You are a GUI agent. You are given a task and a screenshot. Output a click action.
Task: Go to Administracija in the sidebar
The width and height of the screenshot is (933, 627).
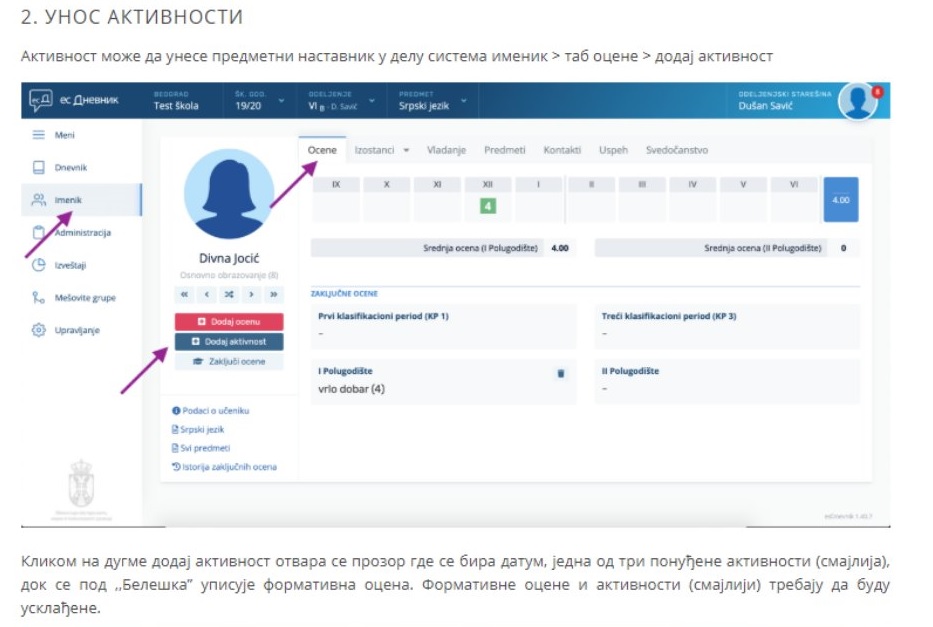click(x=80, y=233)
